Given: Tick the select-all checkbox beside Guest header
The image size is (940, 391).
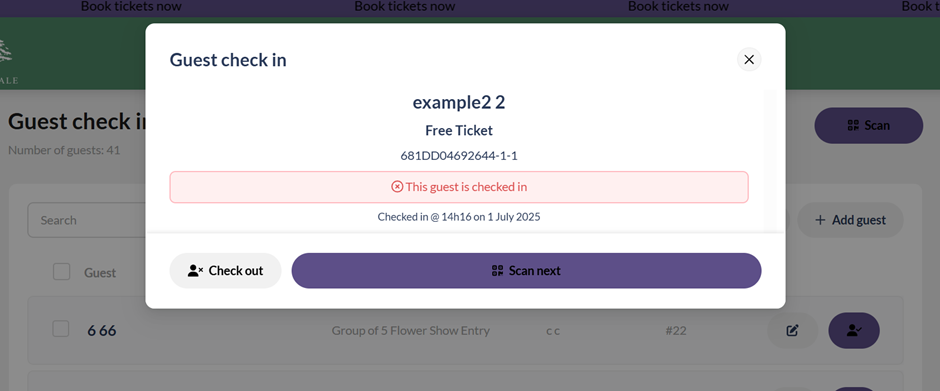Looking at the screenshot, I should tap(61, 272).
